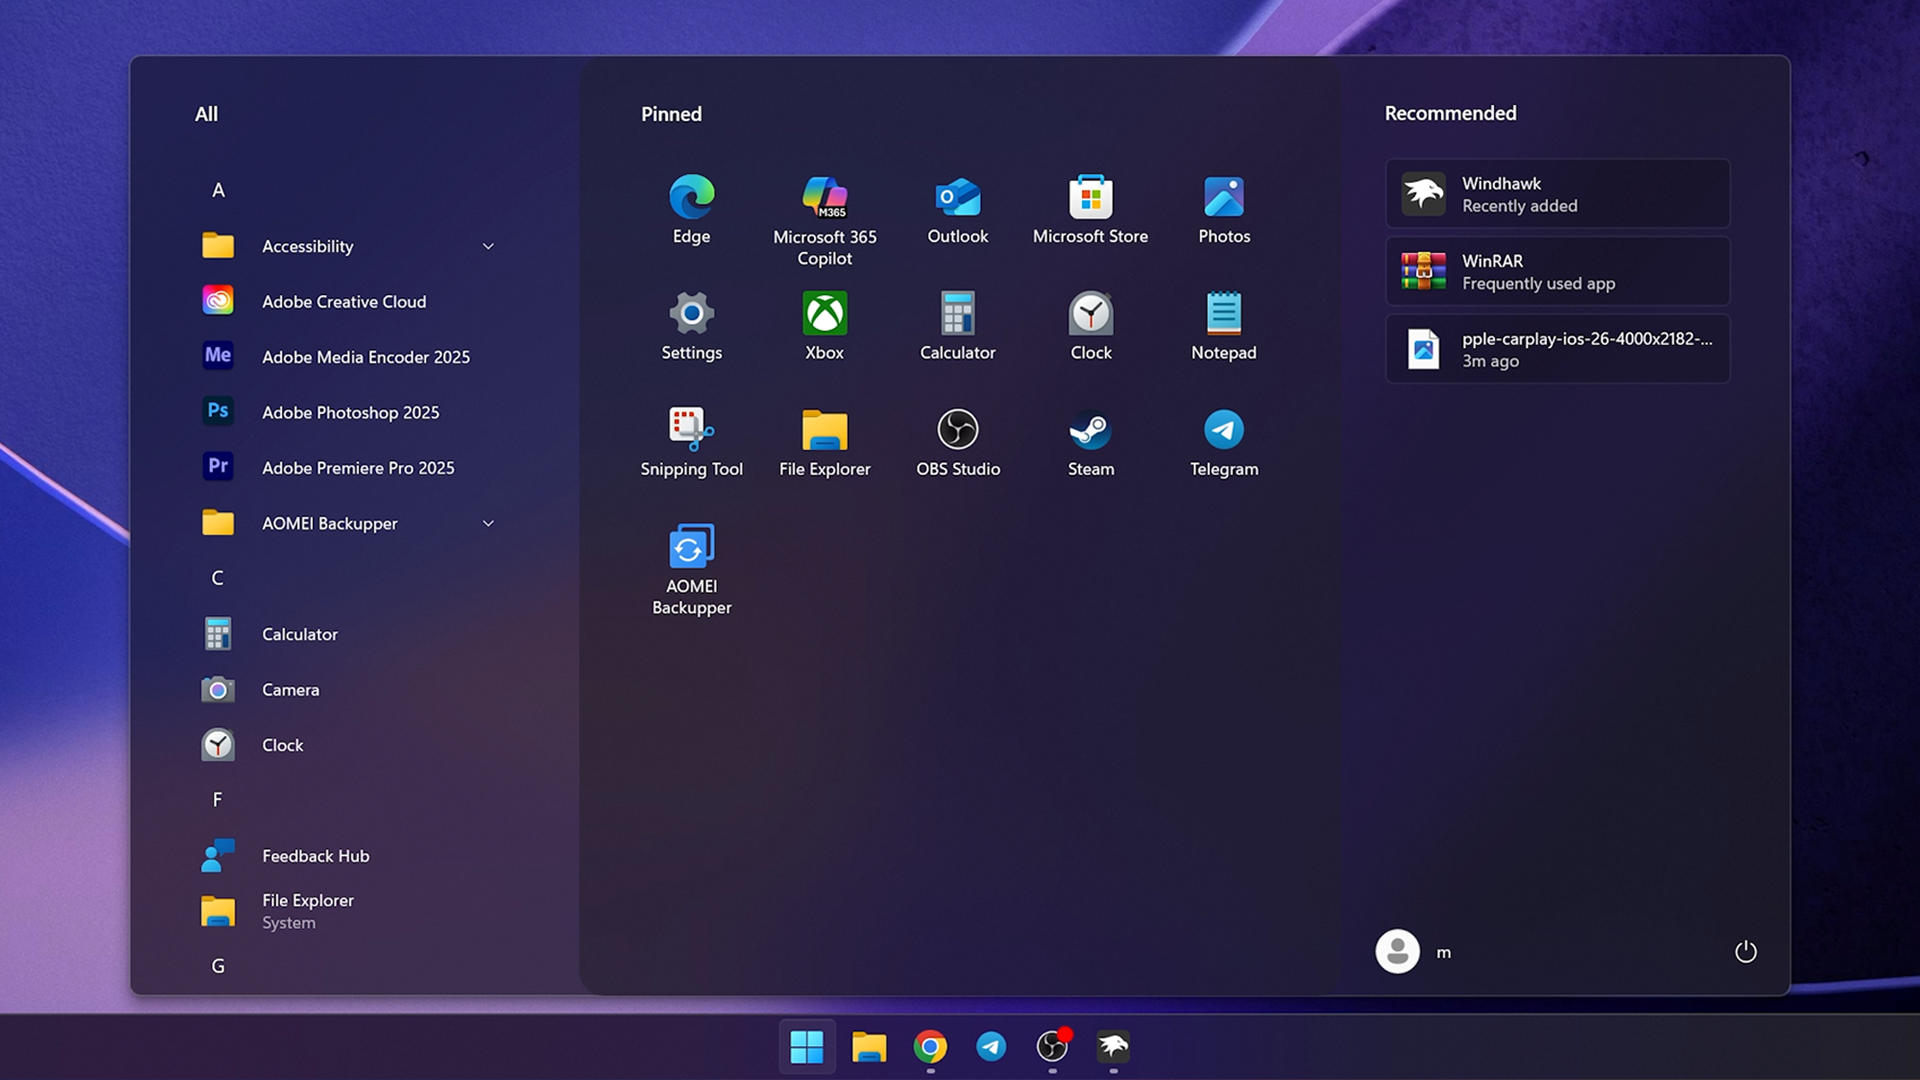The height and width of the screenshot is (1080, 1920).
Task: Click letter A section header
Action: point(218,190)
